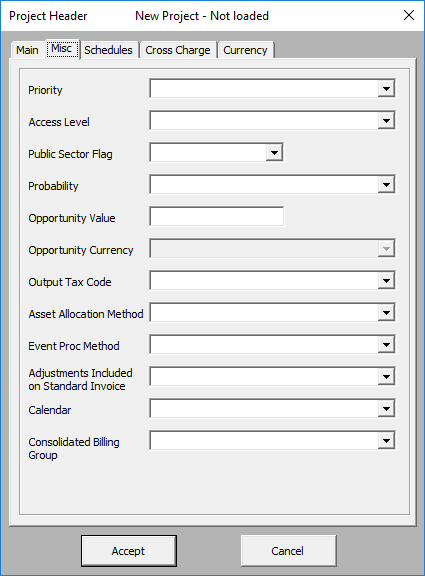Expand the Asset Allocation Method dropdown
Image resolution: width=425 pixels, height=576 pixels.
tap(386, 313)
